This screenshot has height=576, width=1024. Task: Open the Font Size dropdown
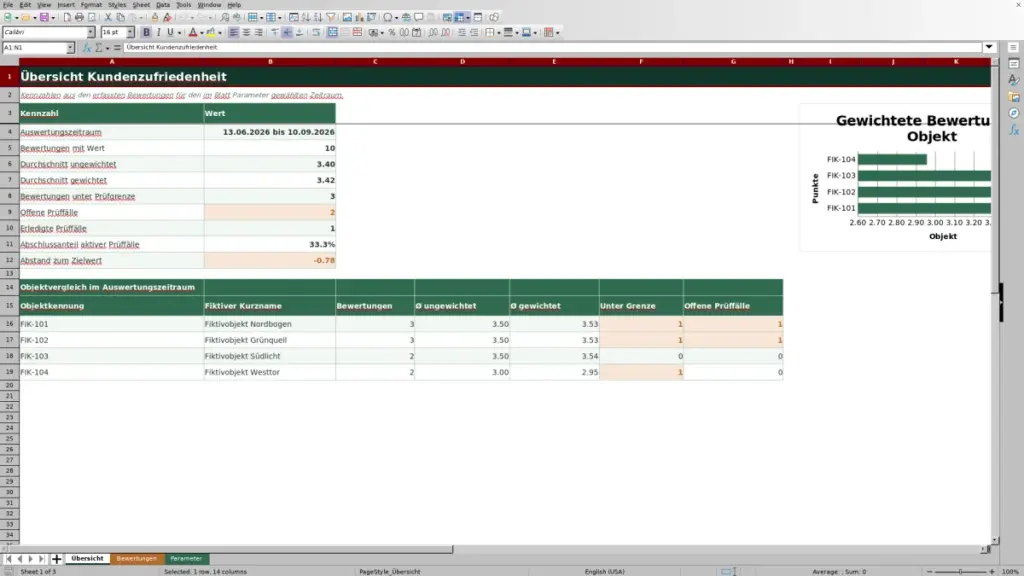[130, 32]
